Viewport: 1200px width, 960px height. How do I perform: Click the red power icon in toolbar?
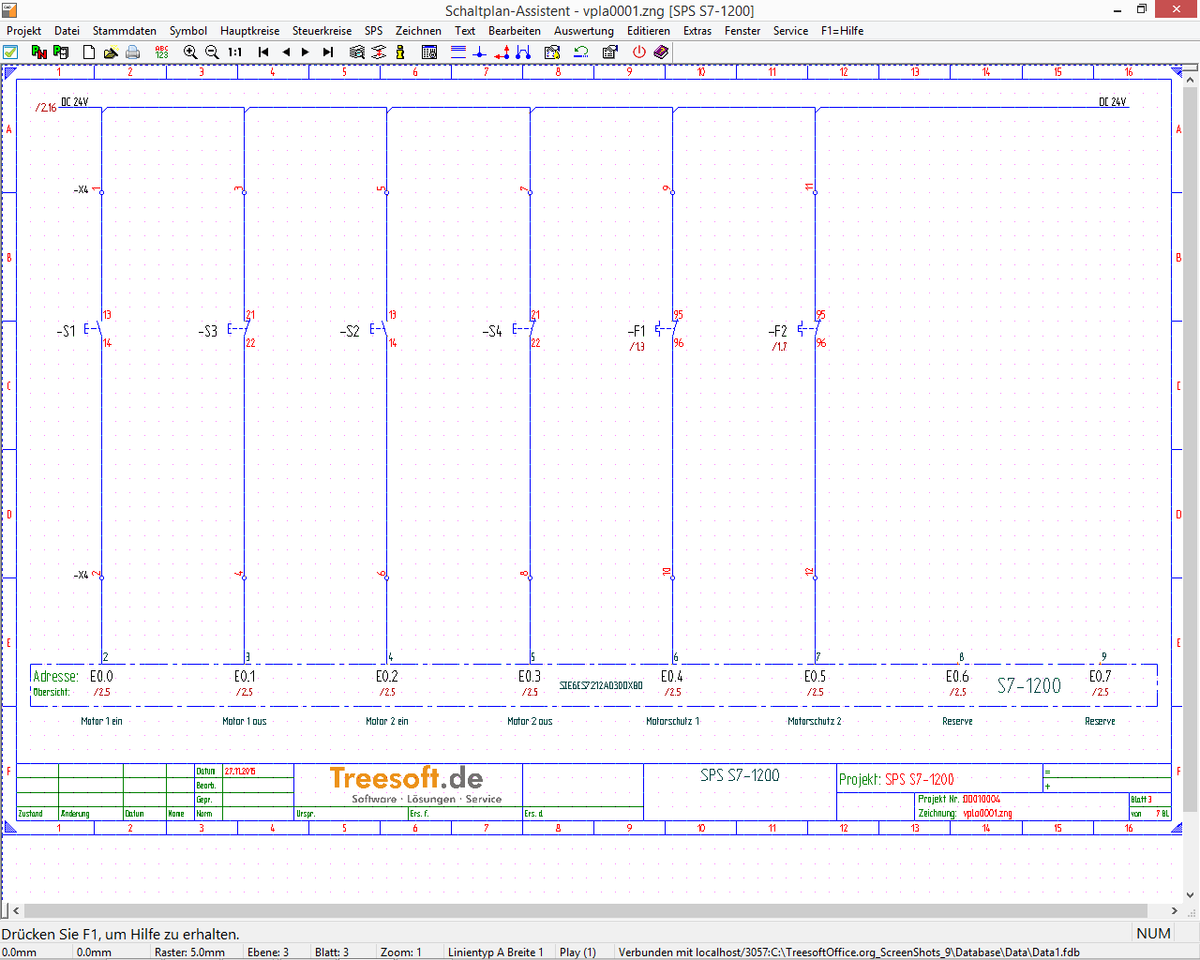640,51
